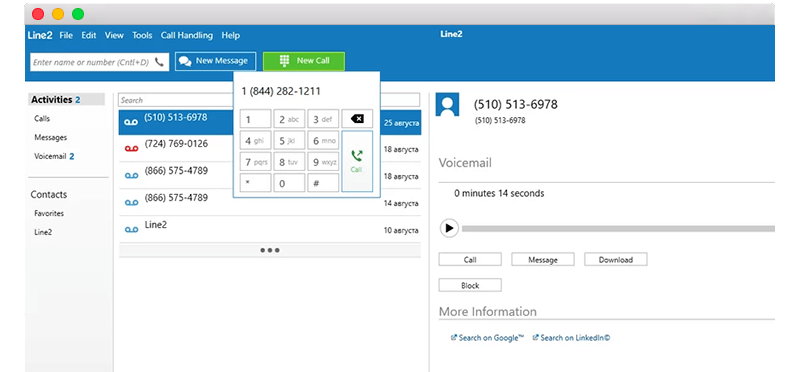
Task: Open the Edit menu
Action: point(89,35)
